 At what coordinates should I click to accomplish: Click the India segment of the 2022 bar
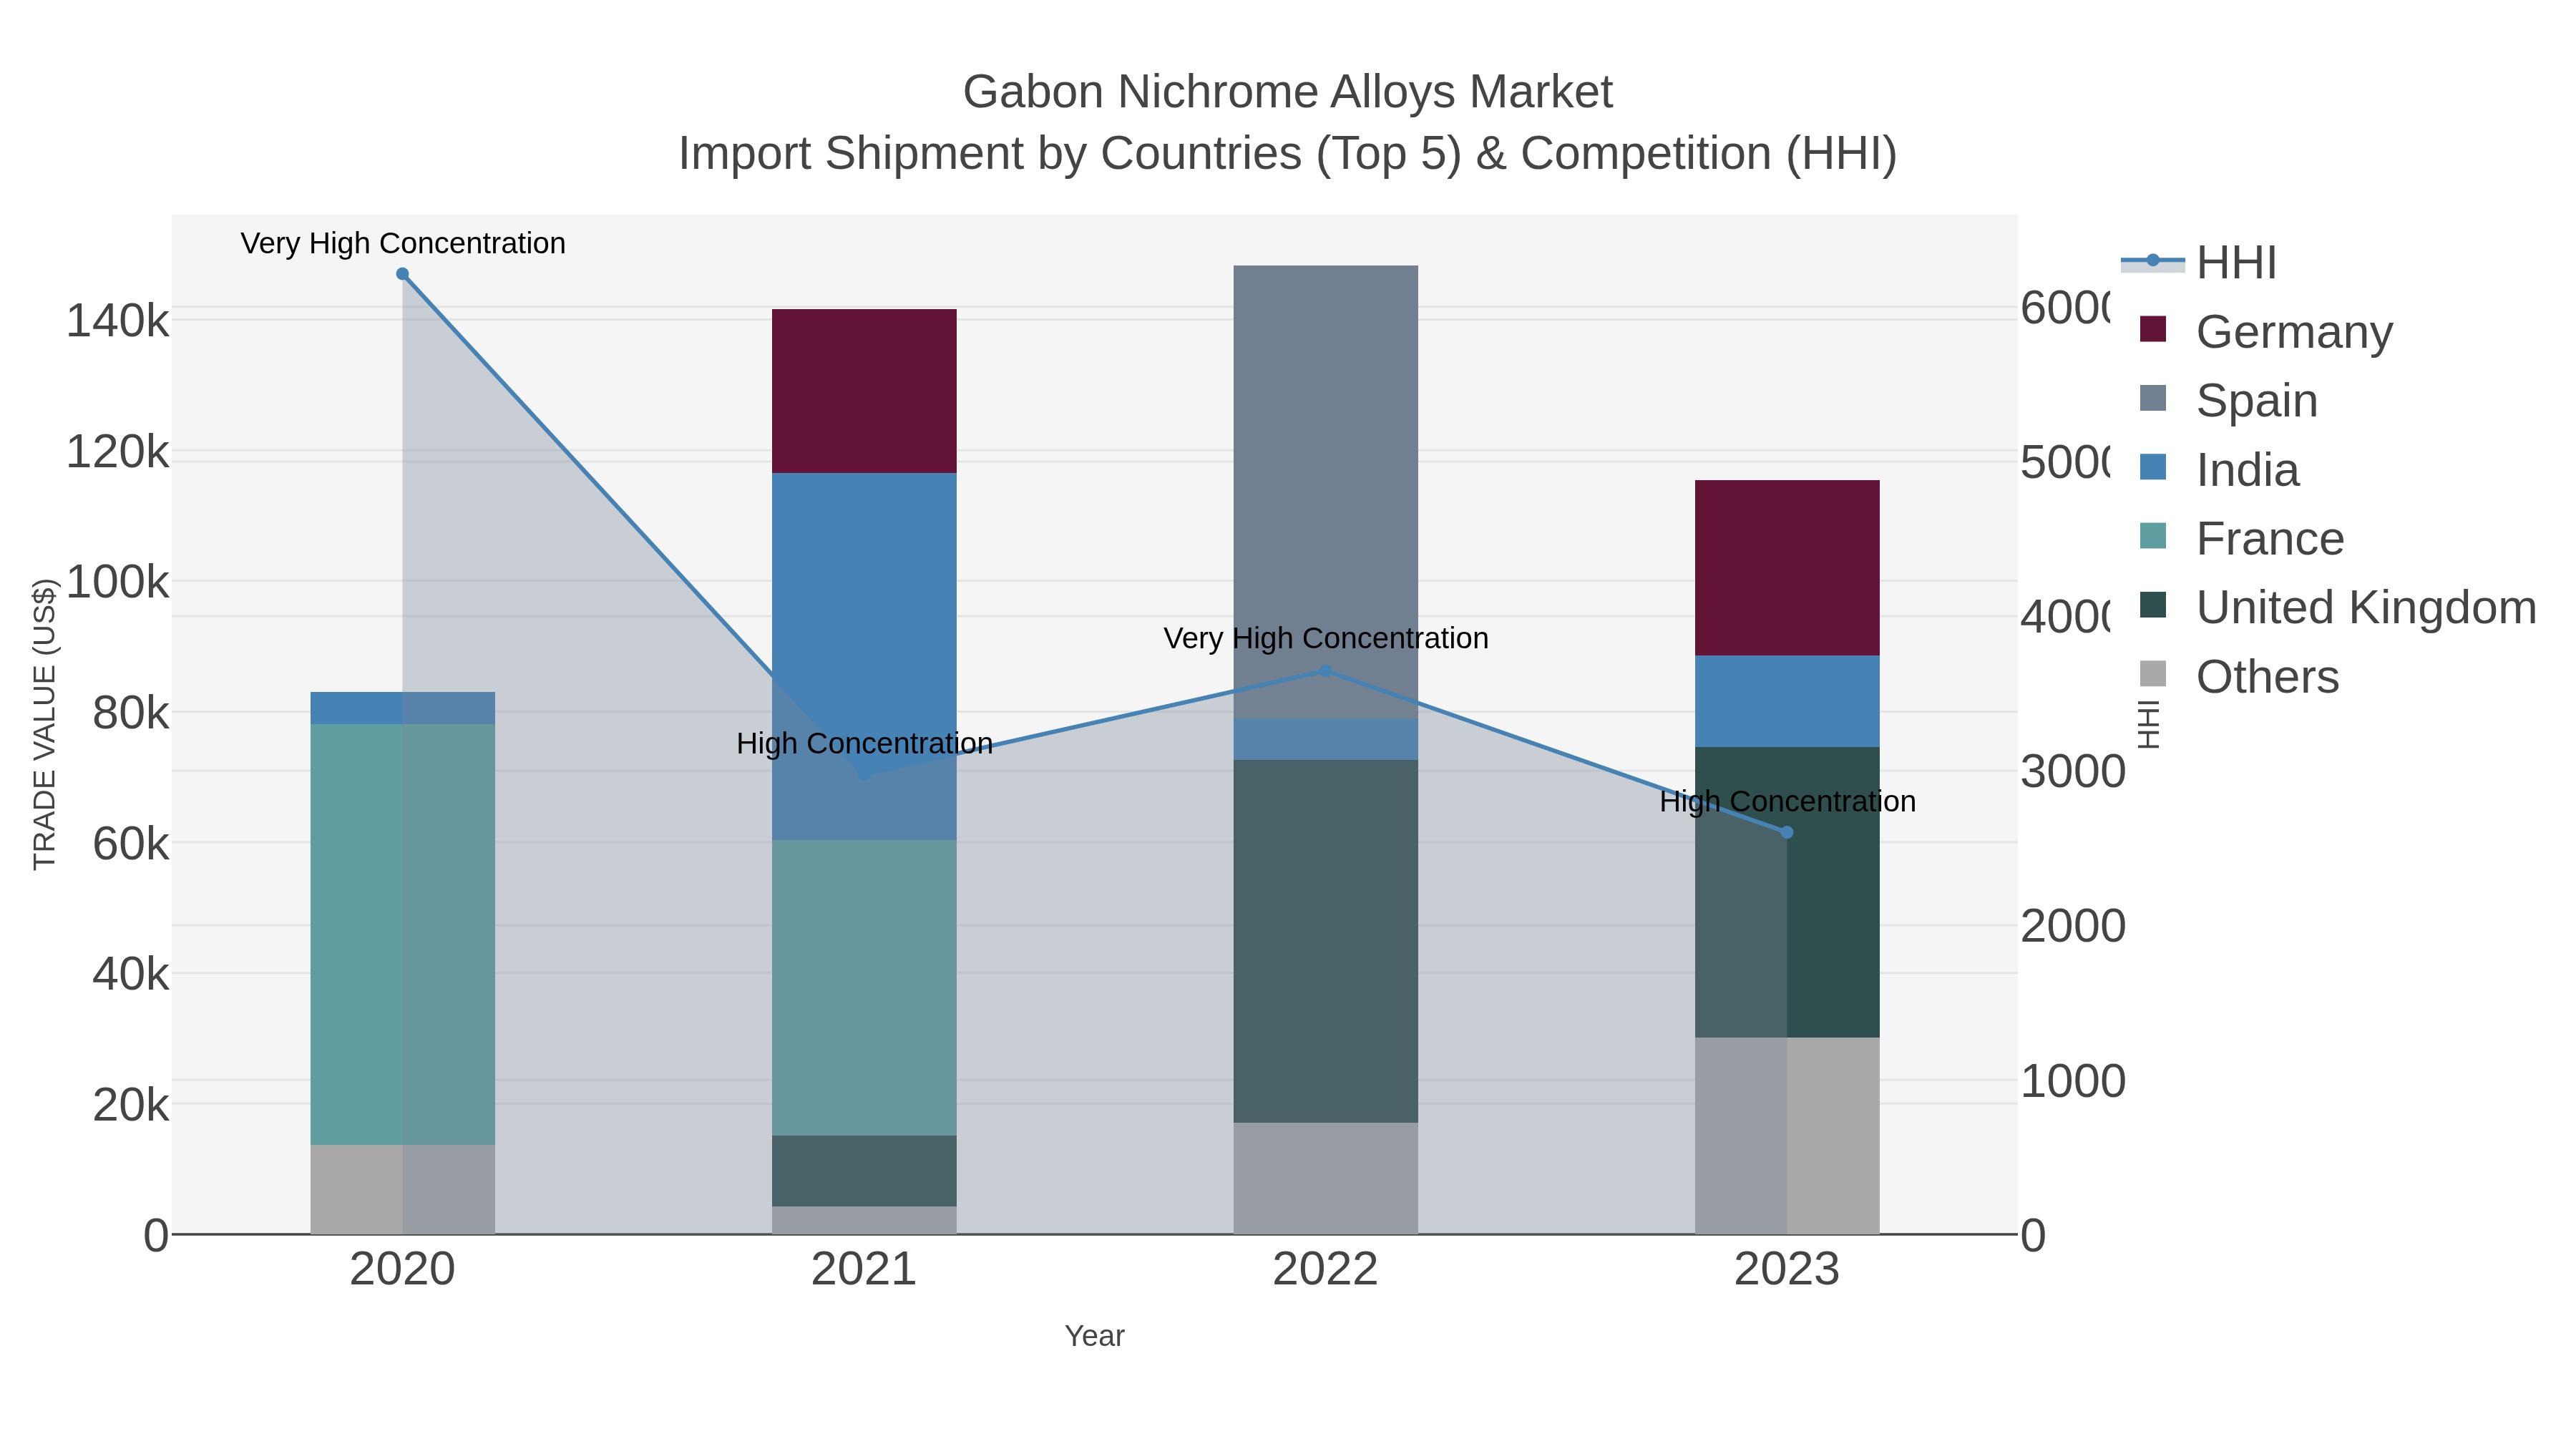coord(1326,739)
